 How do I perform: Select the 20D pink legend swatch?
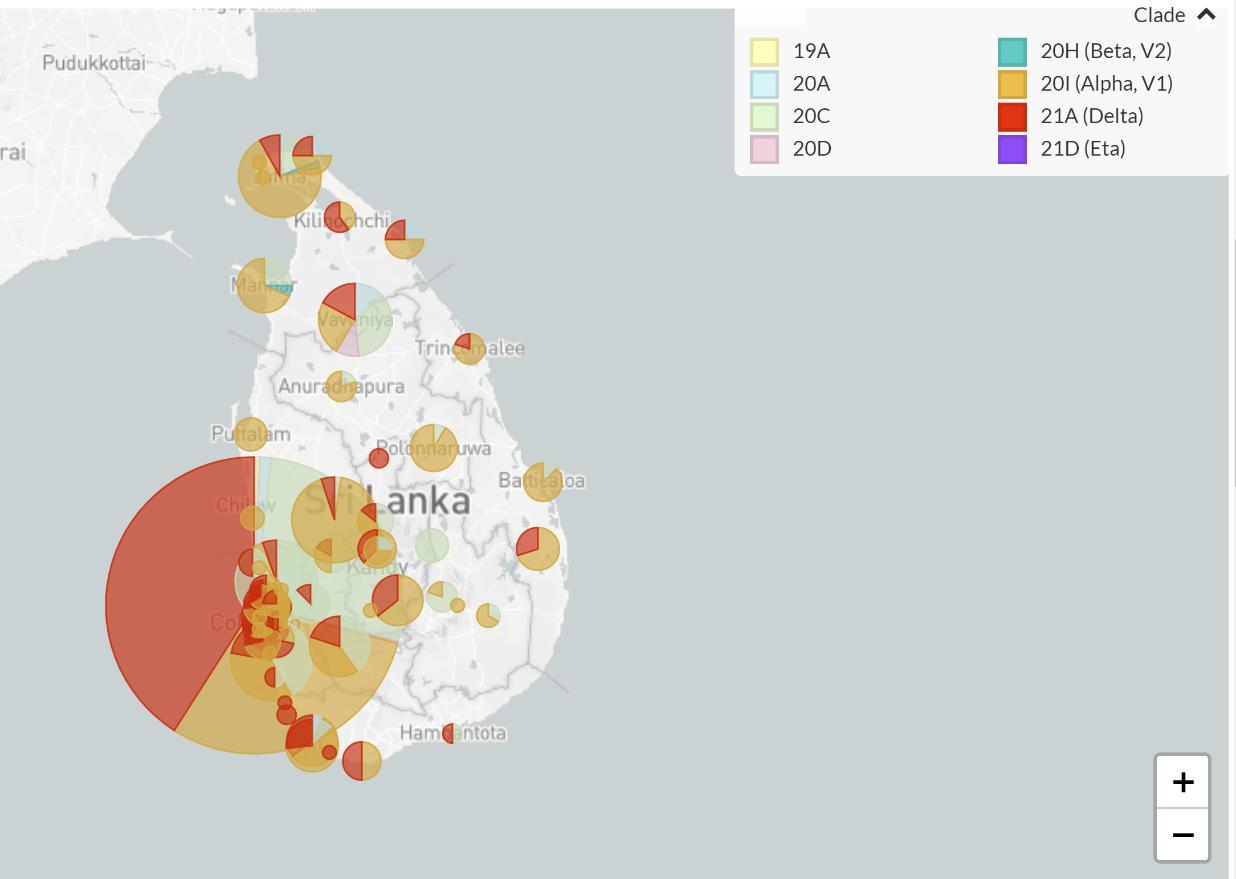click(764, 149)
